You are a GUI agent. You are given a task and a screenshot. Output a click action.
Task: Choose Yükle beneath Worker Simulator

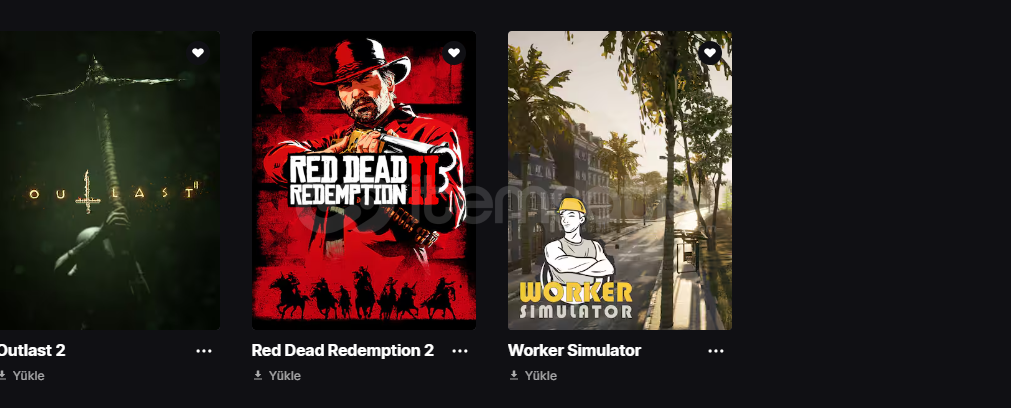(540, 376)
